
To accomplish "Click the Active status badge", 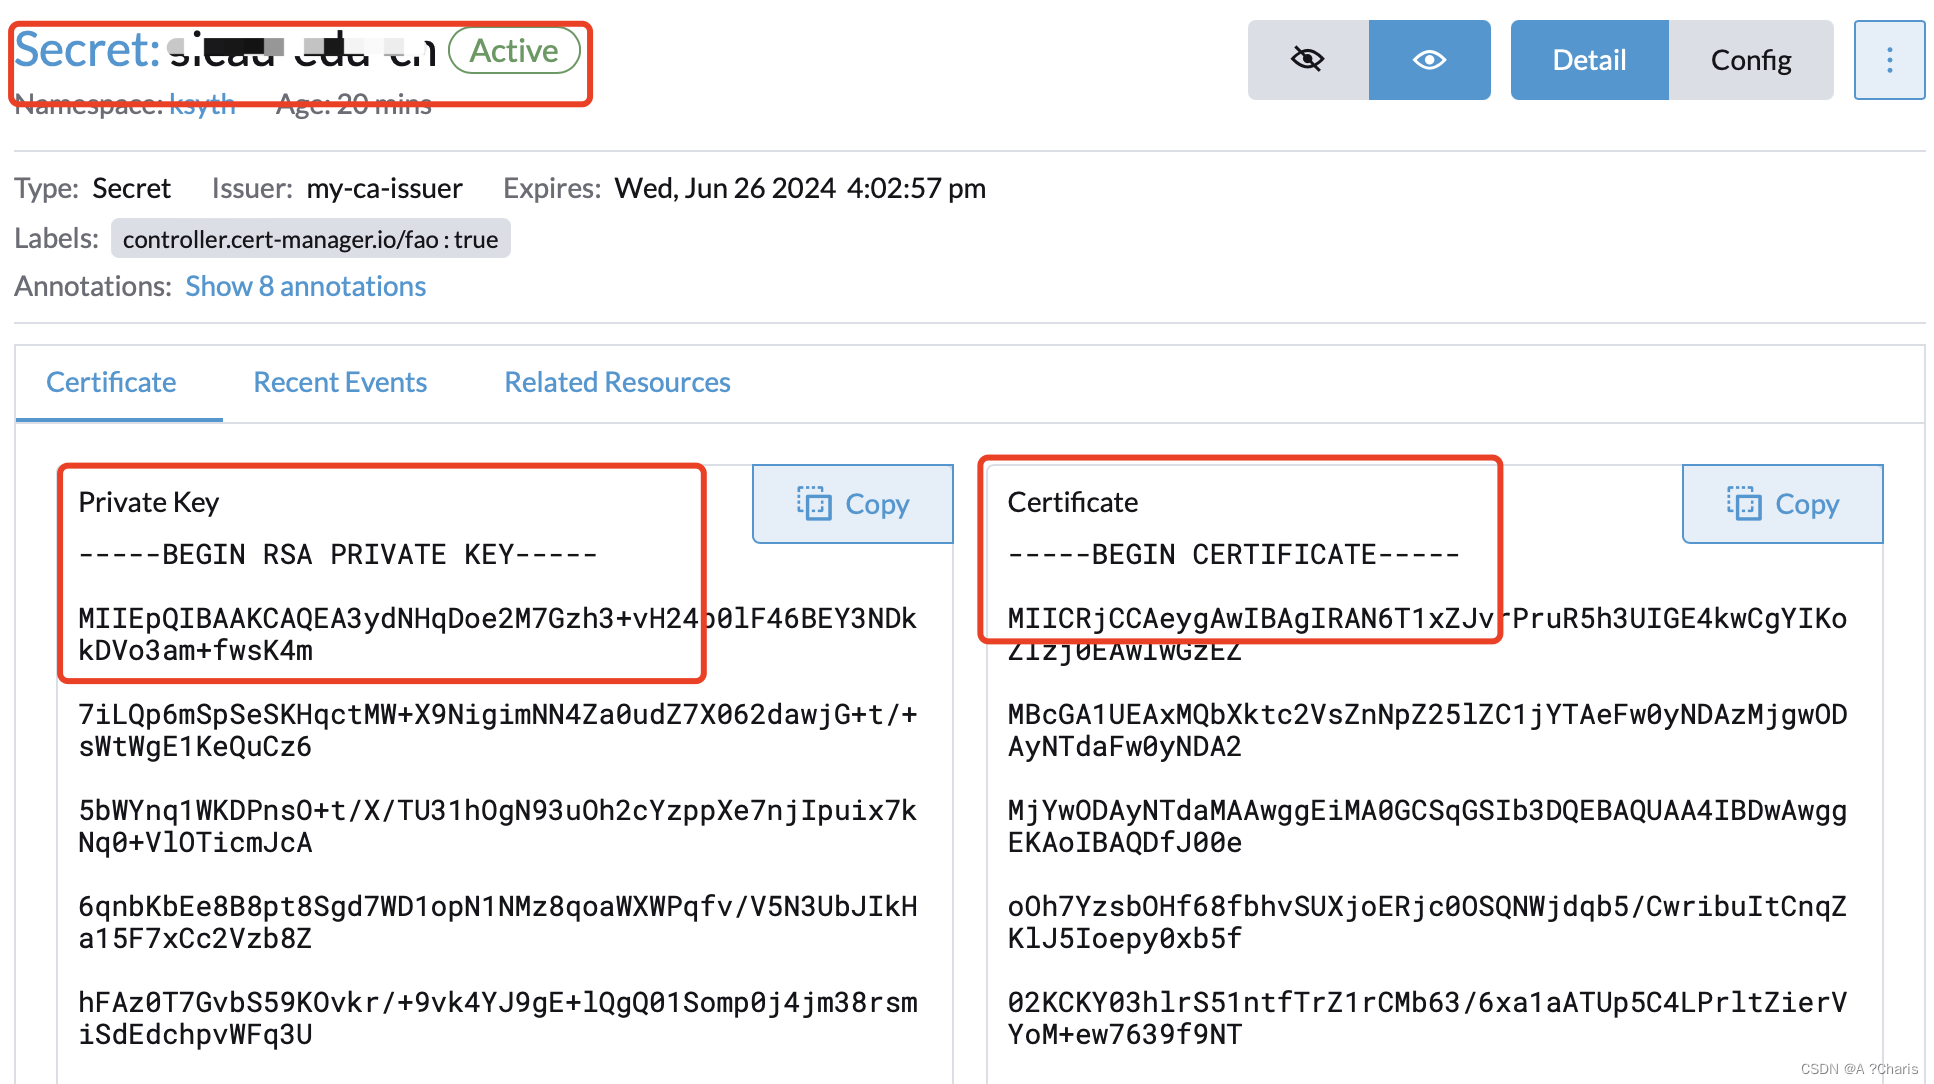I will (x=514, y=50).
